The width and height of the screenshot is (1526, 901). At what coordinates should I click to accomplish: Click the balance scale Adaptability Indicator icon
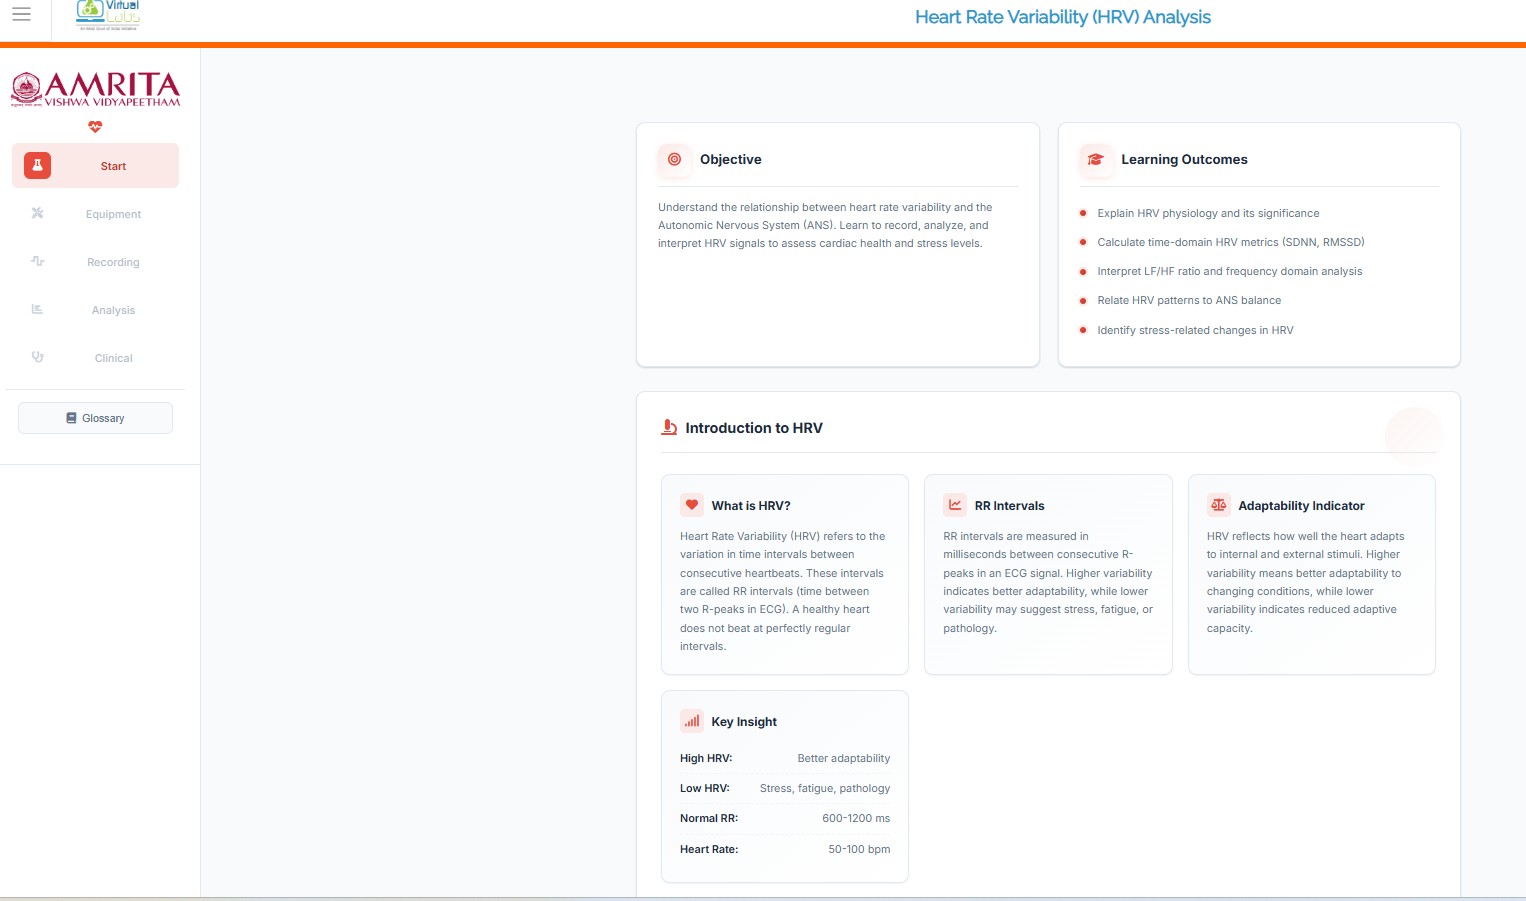(x=1218, y=505)
